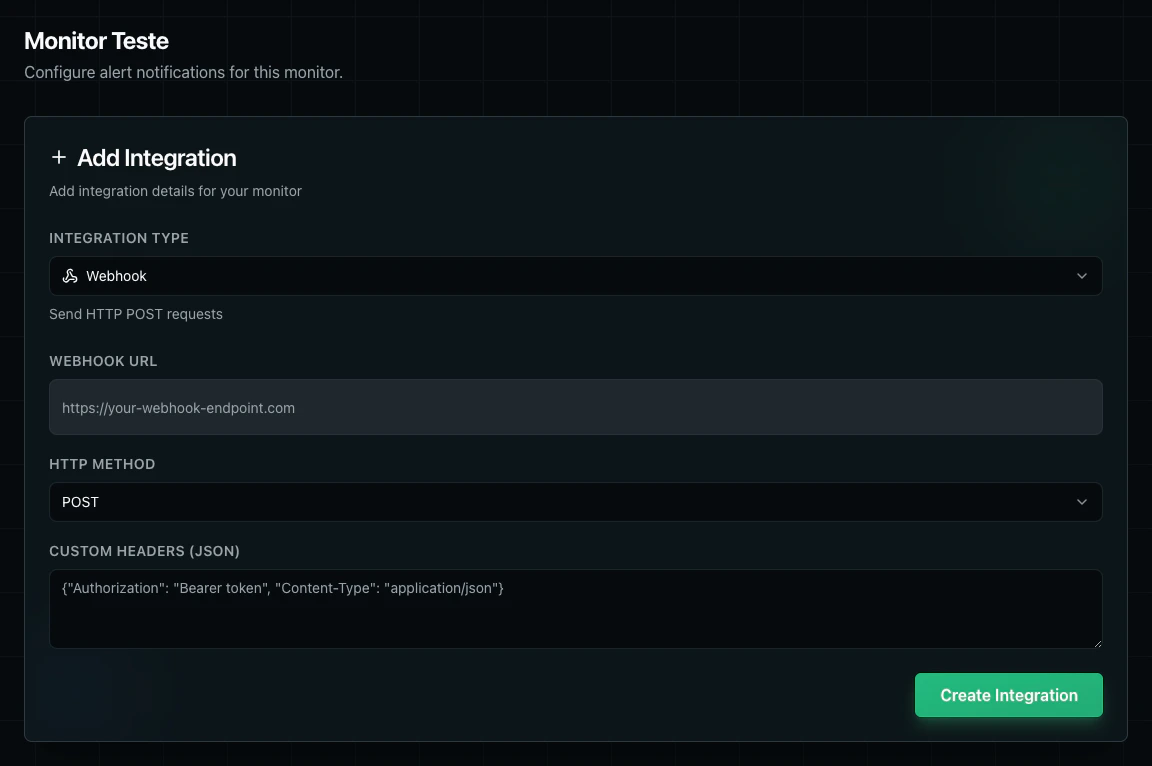The height and width of the screenshot is (766, 1152).
Task: Click the Create Integration button
Action: tap(1008, 694)
